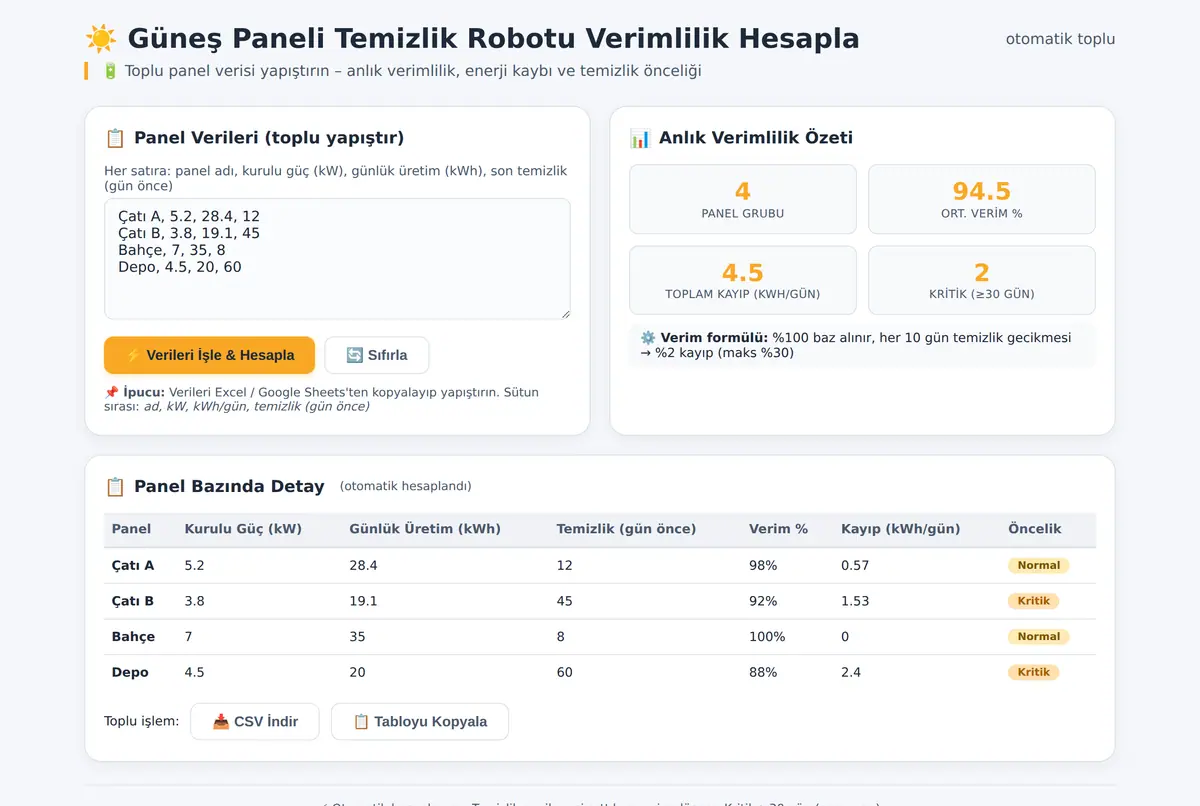This screenshot has width=1200, height=806.
Task: Click the 28.4 daily production cell
Action: (x=363, y=566)
